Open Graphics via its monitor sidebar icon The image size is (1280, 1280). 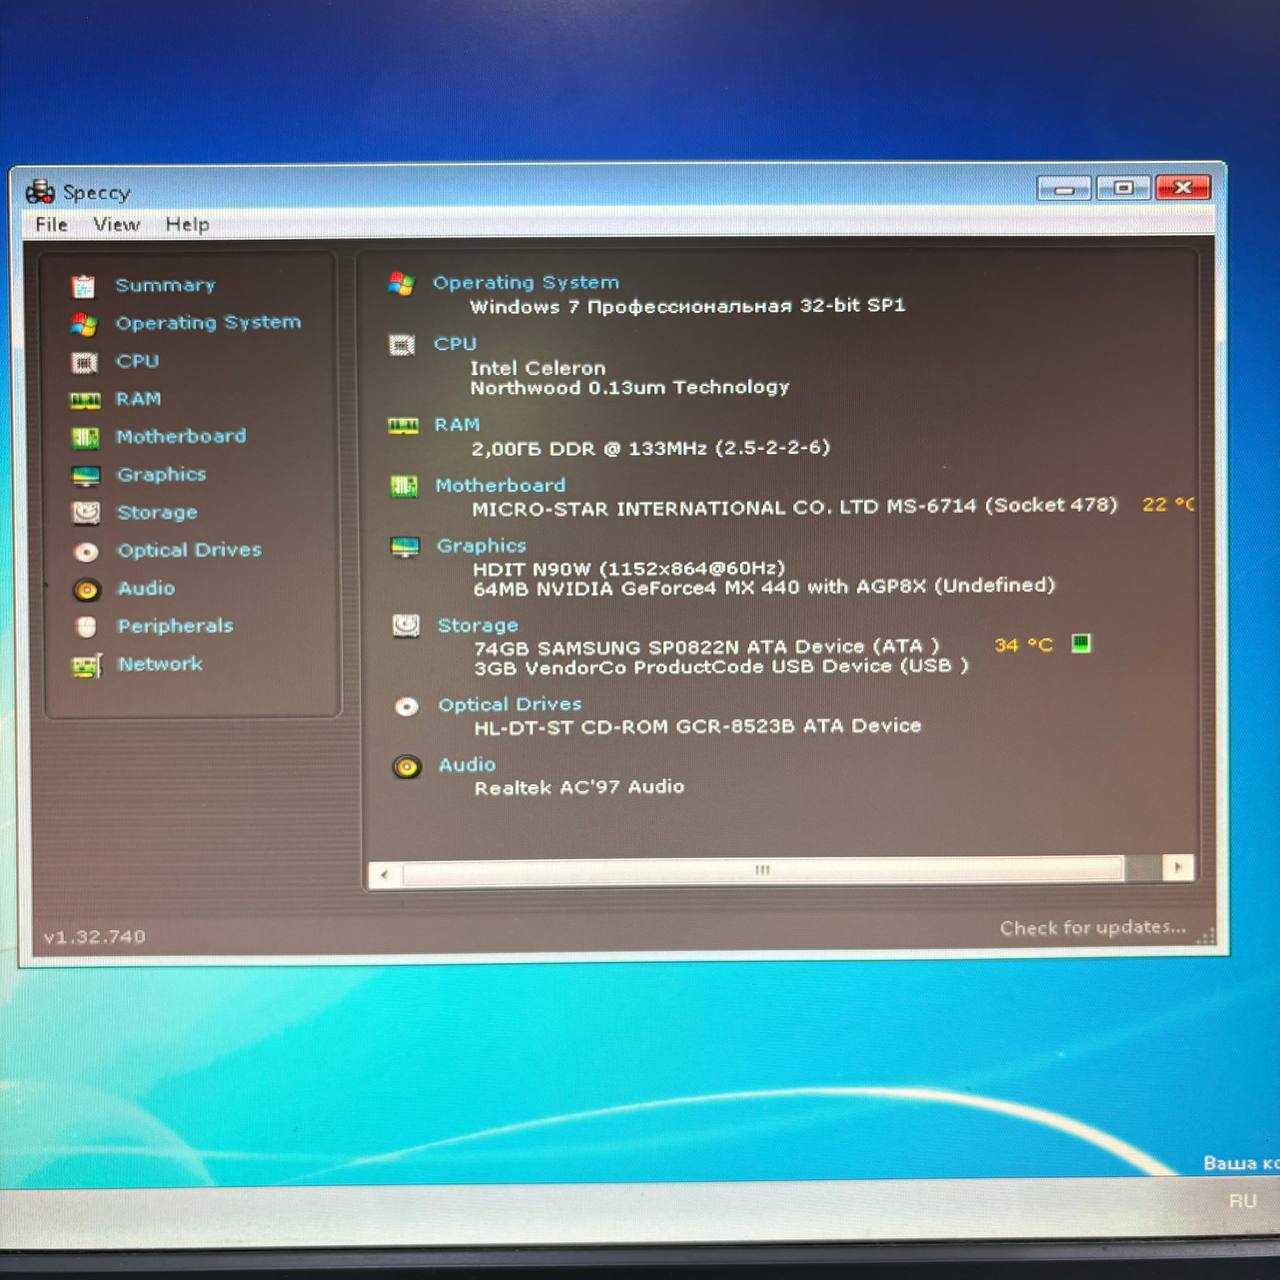pyautogui.click(x=86, y=476)
